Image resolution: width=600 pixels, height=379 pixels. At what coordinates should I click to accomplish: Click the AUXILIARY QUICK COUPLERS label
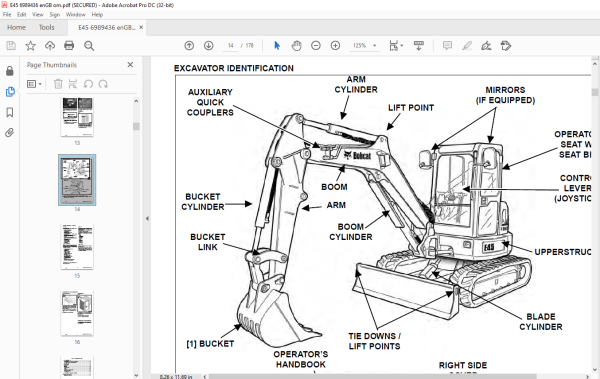(x=210, y=102)
